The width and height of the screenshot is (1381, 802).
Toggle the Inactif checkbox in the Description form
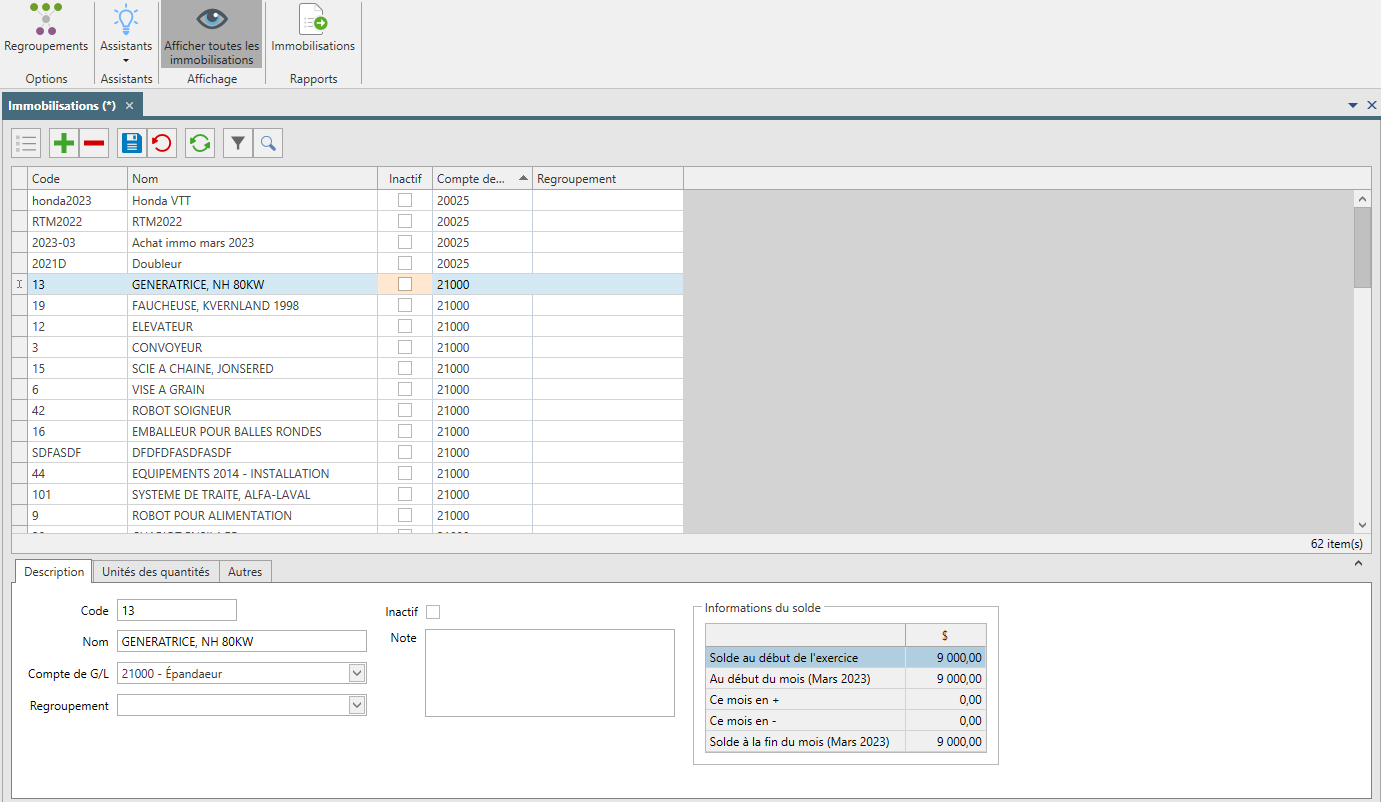click(x=433, y=612)
